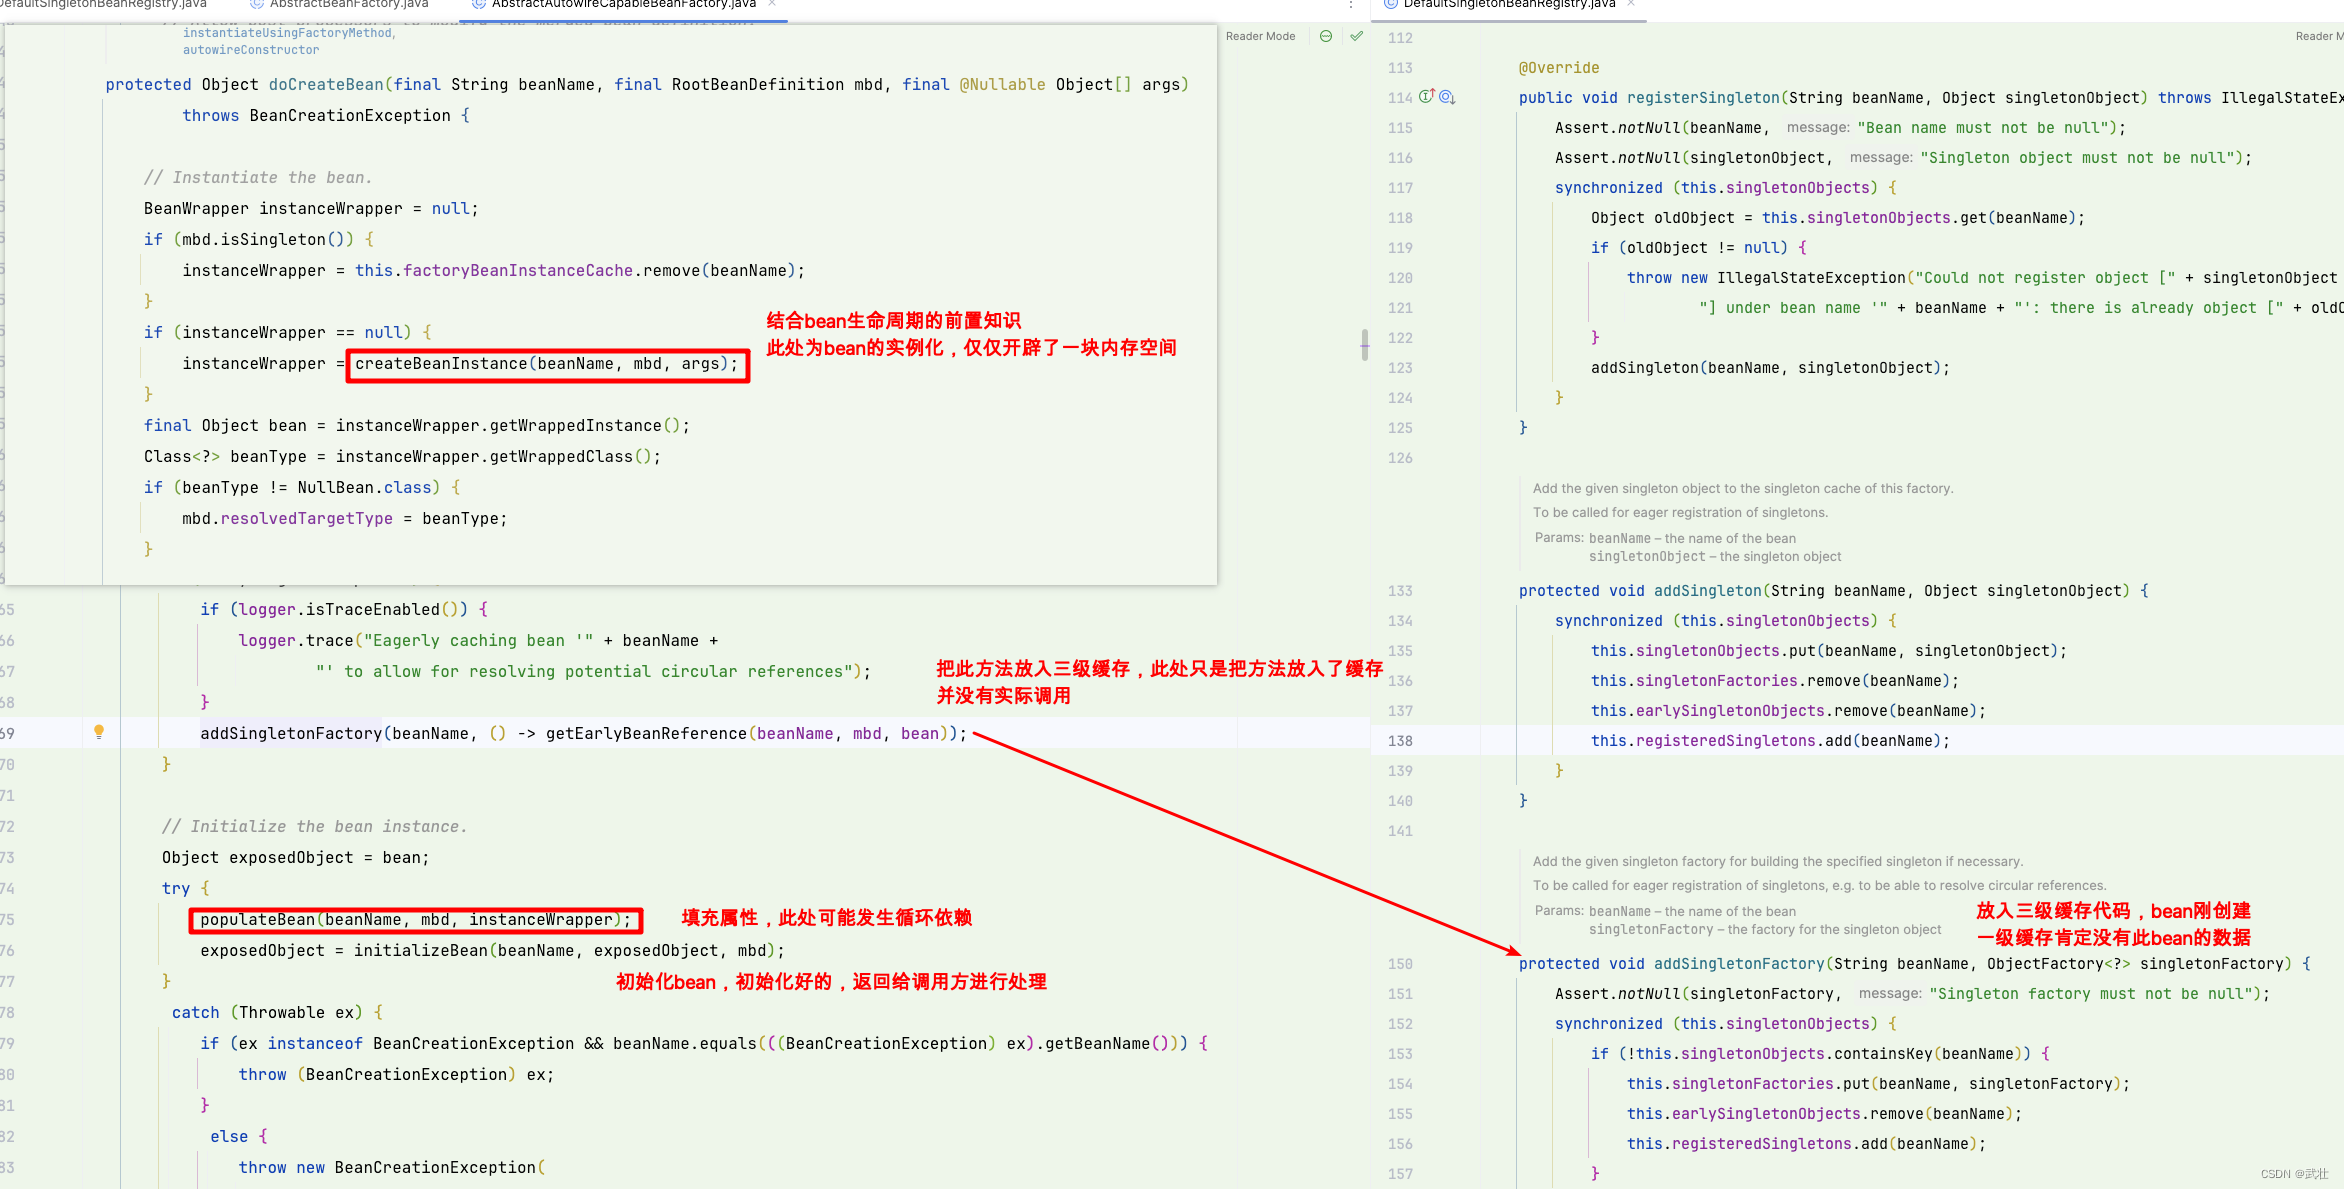Viewport: 2344px width, 1189px height.
Task: Click addSingleton method declaration on line 133
Action: tap(1708, 591)
